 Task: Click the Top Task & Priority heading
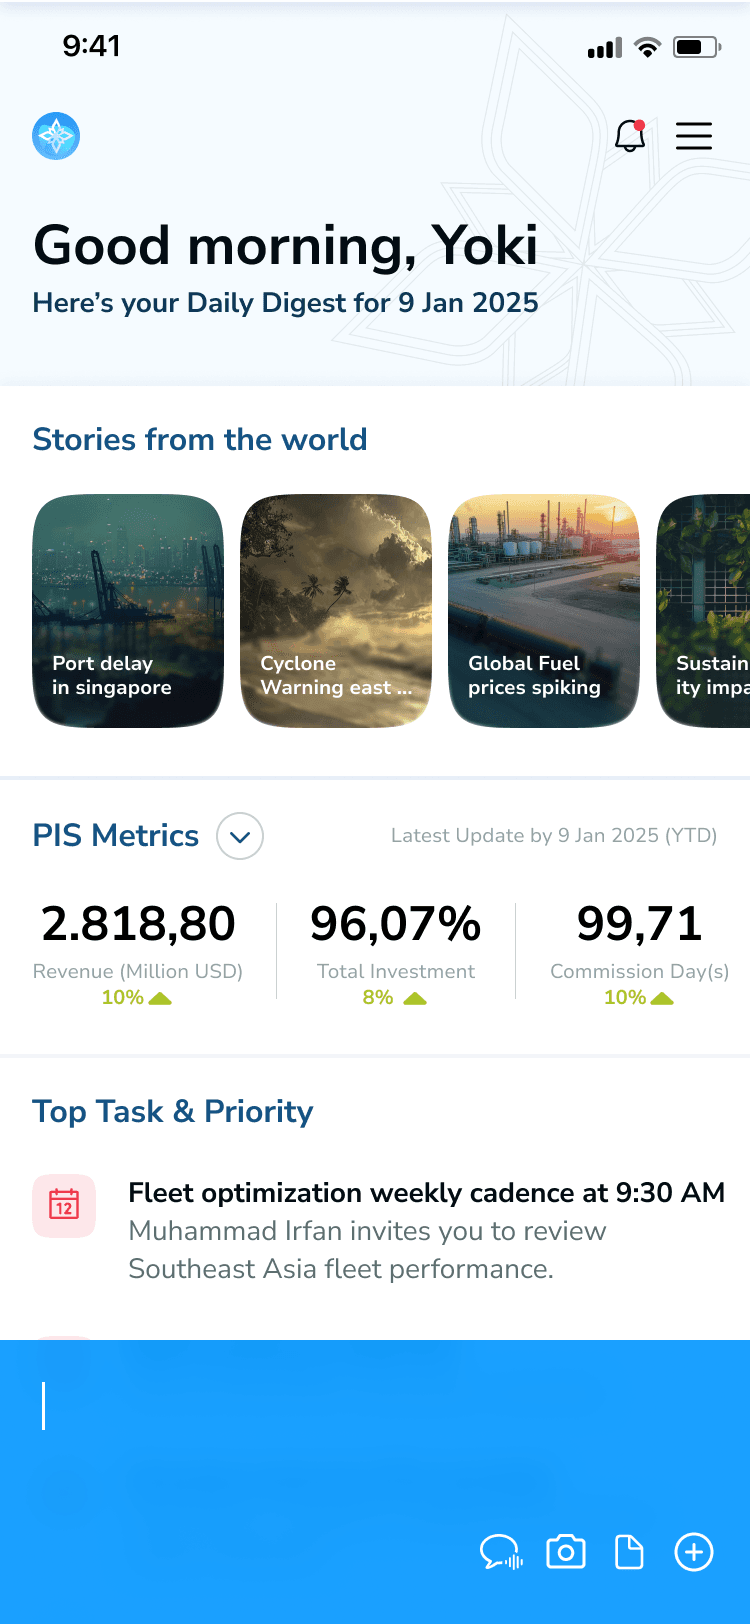click(x=173, y=1112)
